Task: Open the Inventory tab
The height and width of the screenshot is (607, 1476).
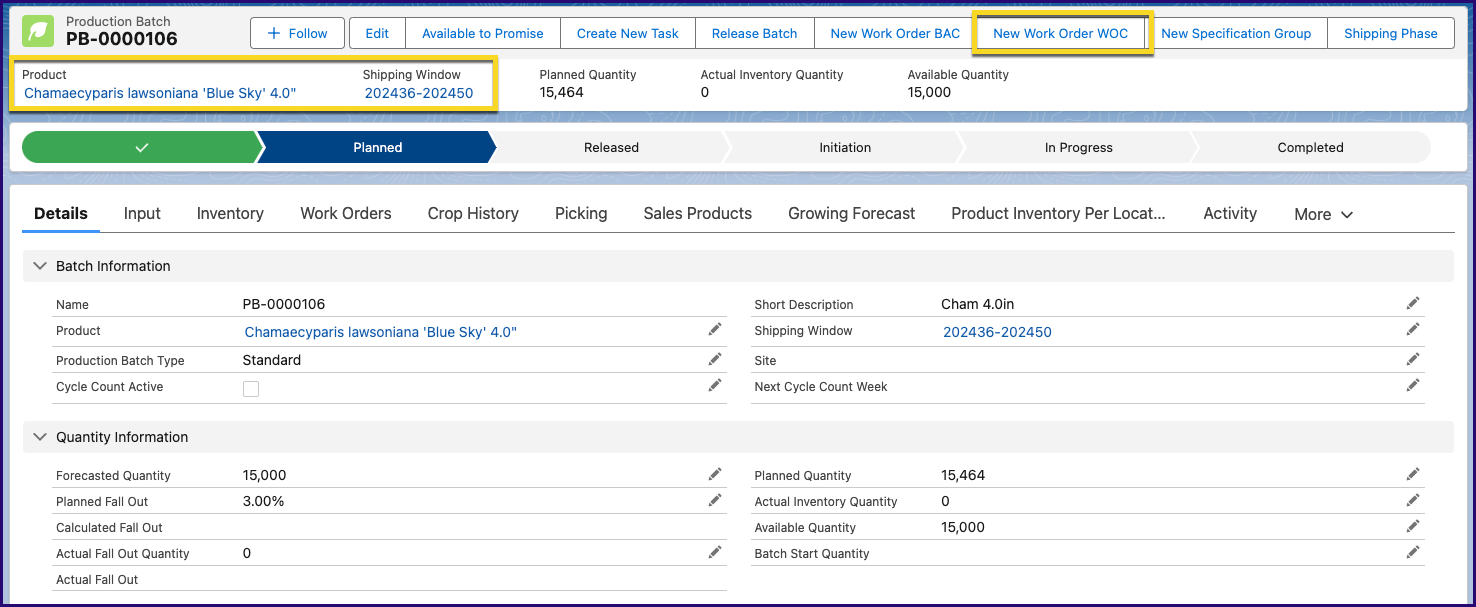Action: [x=230, y=213]
